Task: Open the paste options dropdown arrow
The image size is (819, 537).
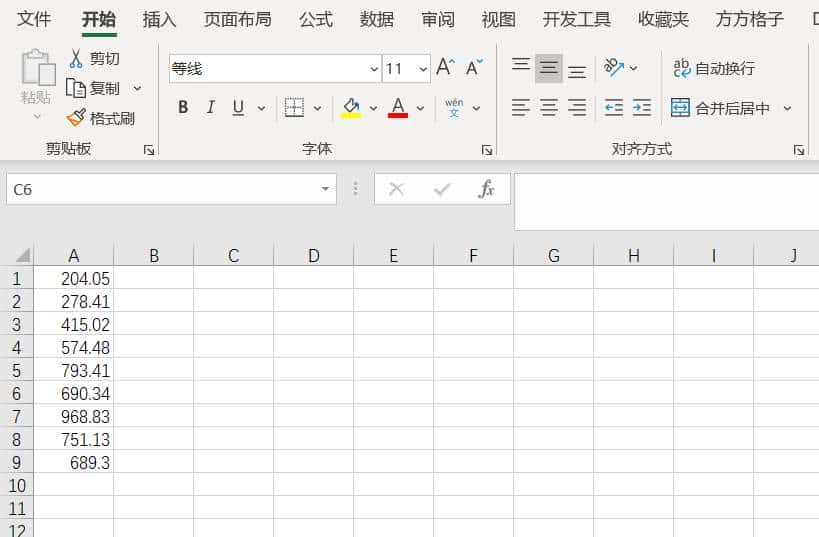Action: [x=37, y=116]
